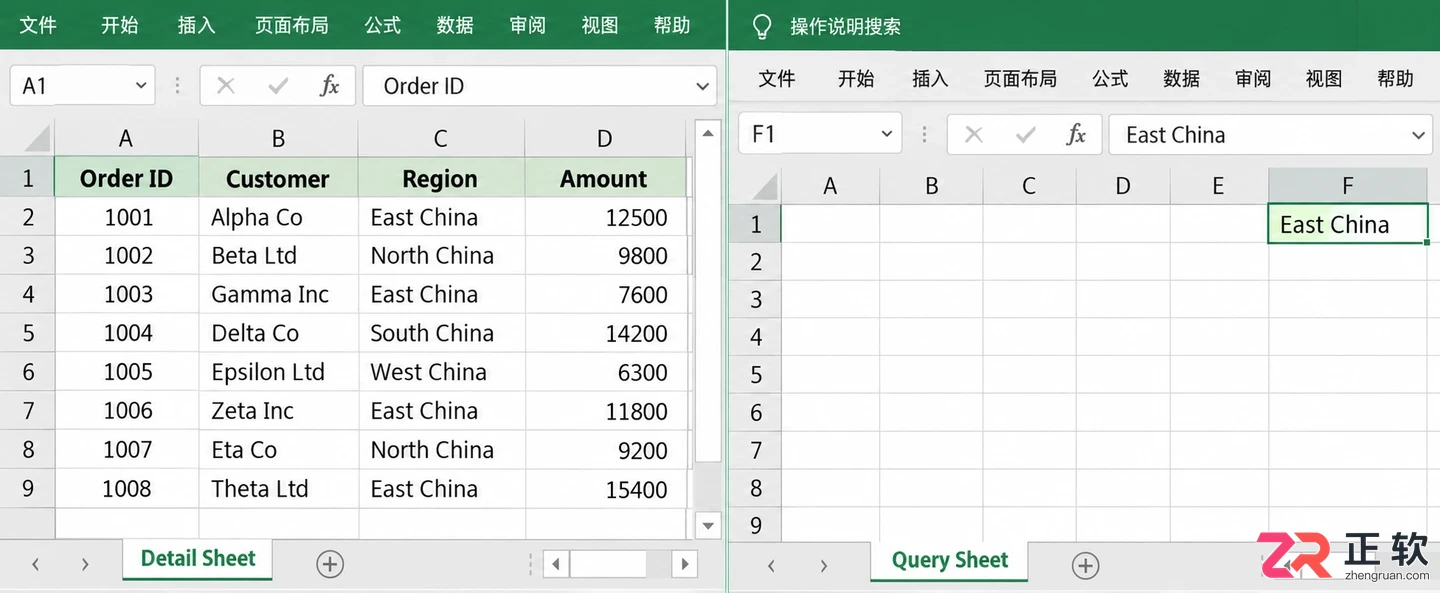The image size is (1440, 593).
Task: Switch to the Query Sheet tab
Action: (949, 561)
